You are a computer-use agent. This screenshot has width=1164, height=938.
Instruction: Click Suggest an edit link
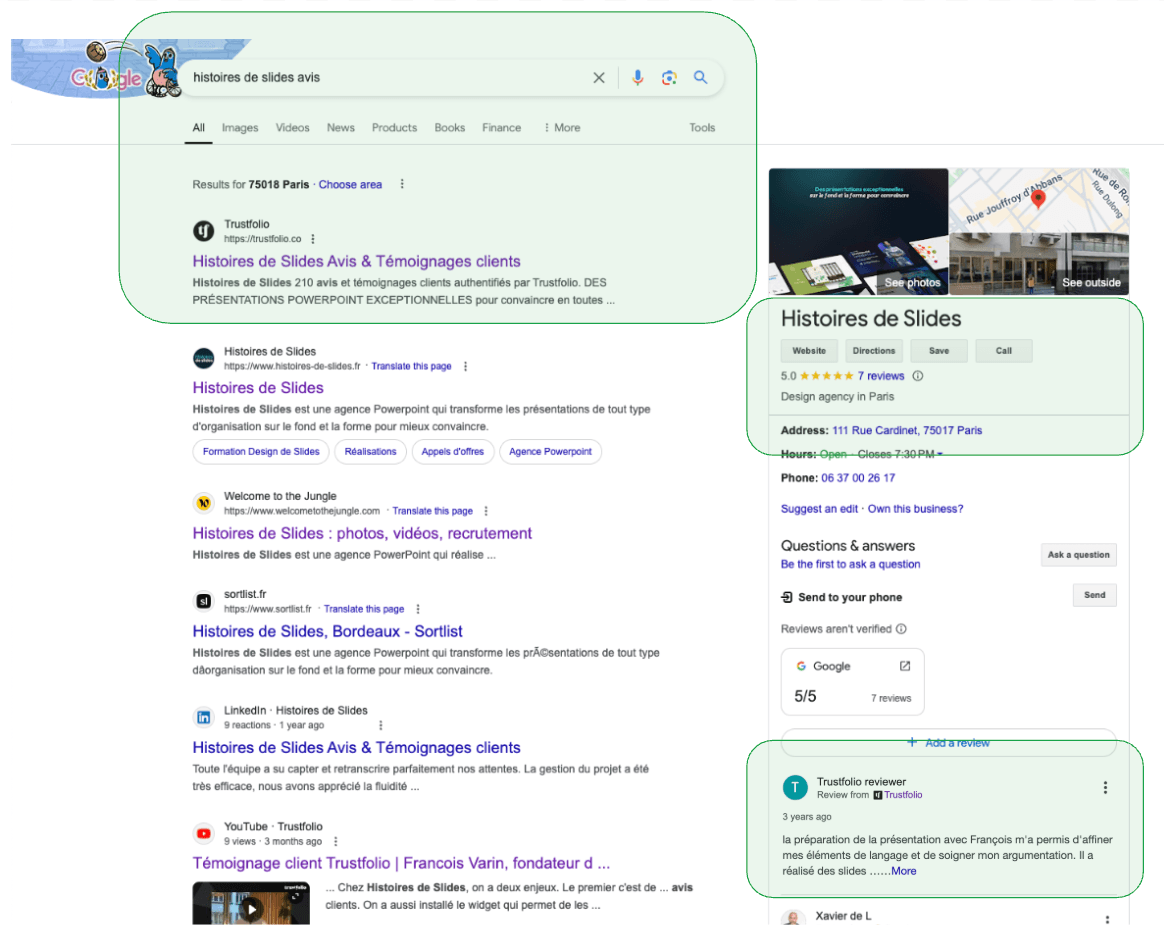[819, 508]
